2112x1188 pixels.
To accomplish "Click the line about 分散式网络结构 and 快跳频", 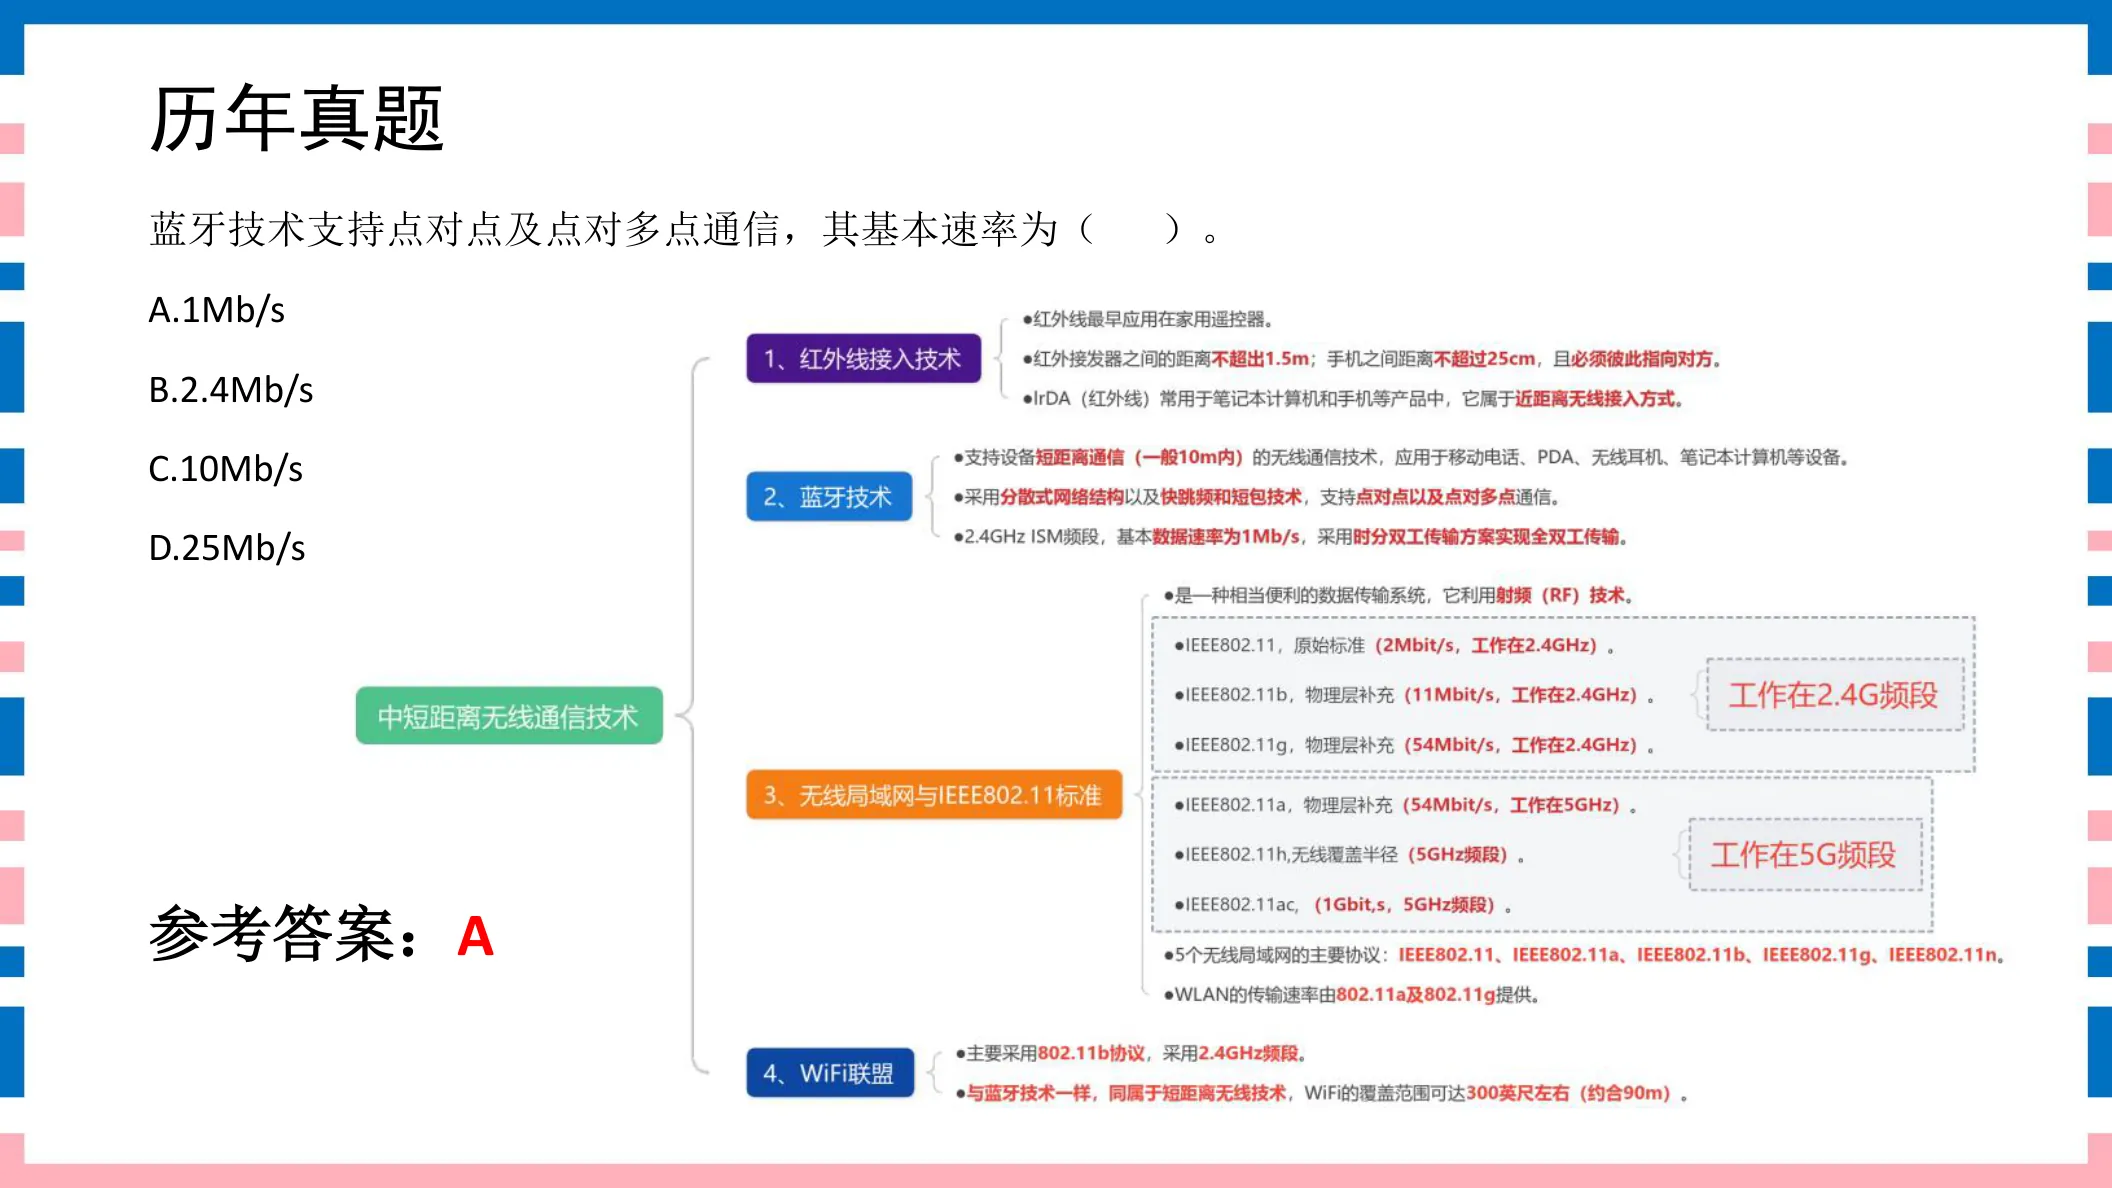I will (1256, 497).
